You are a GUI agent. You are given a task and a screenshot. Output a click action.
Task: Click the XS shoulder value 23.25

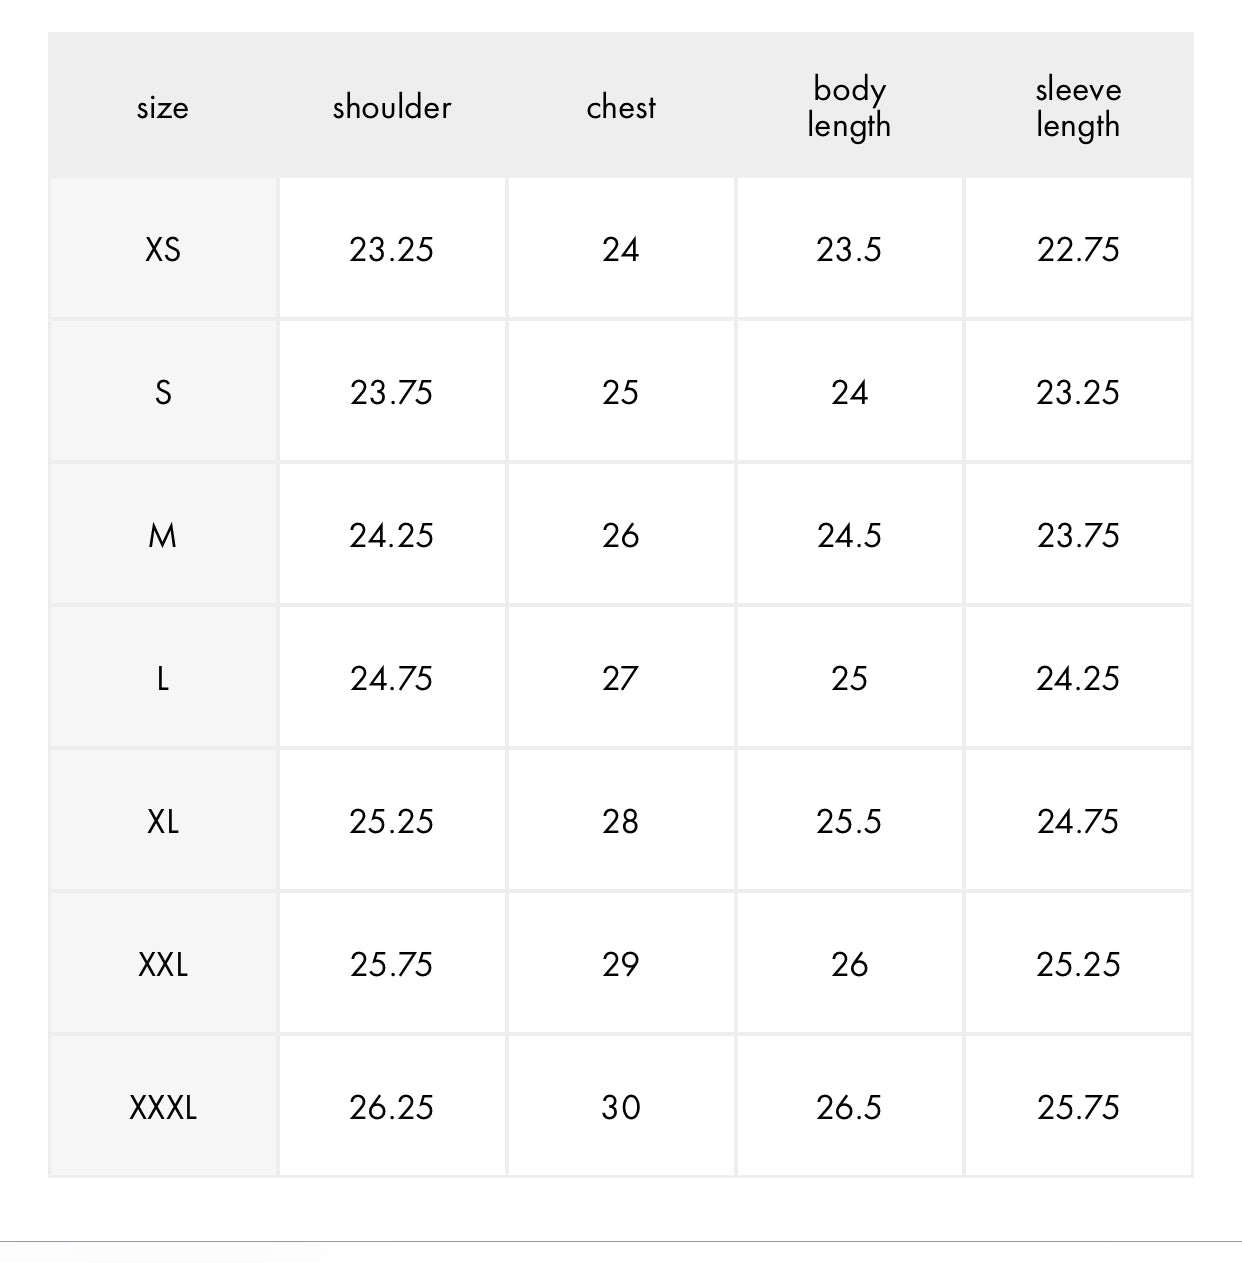[x=392, y=249]
